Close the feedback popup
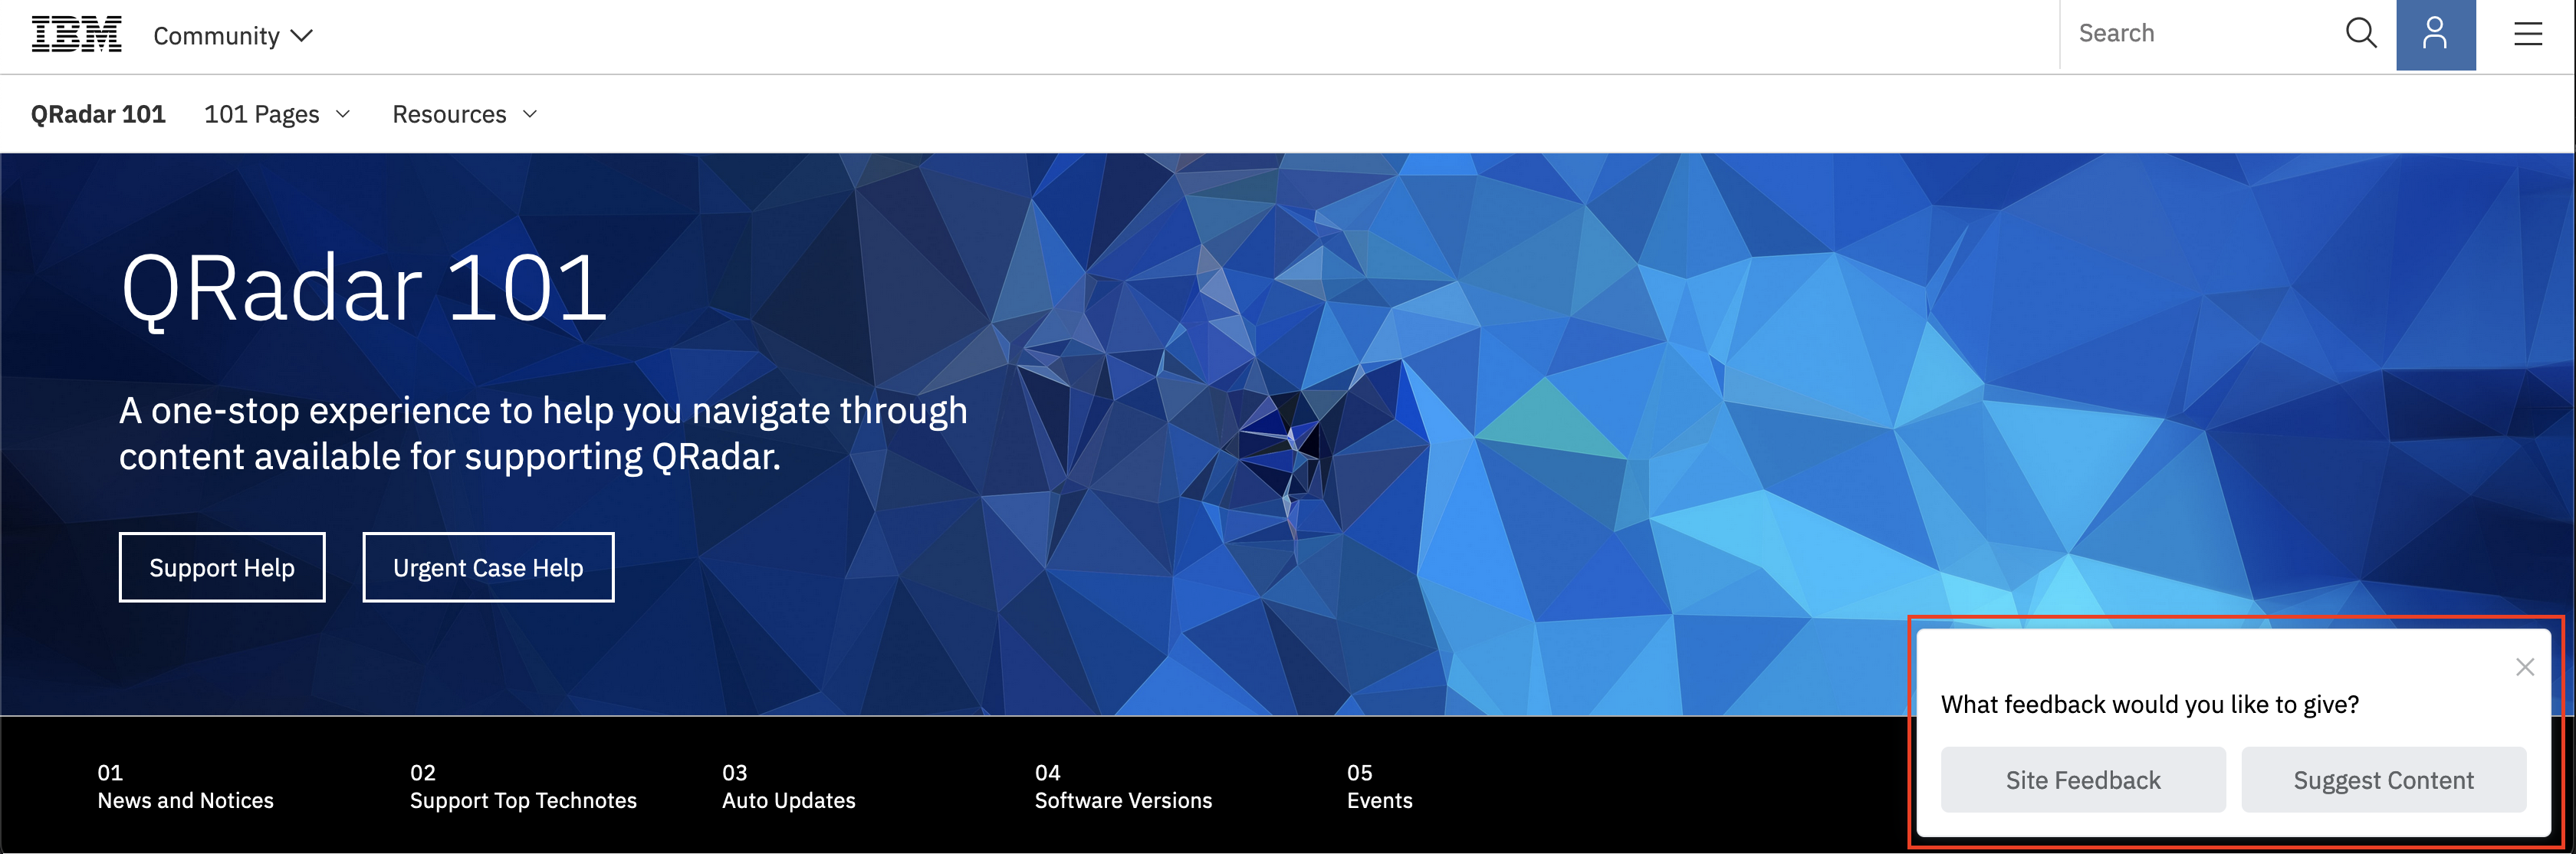The width and height of the screenshot is (2576, 854). [x=2524, y=667]
